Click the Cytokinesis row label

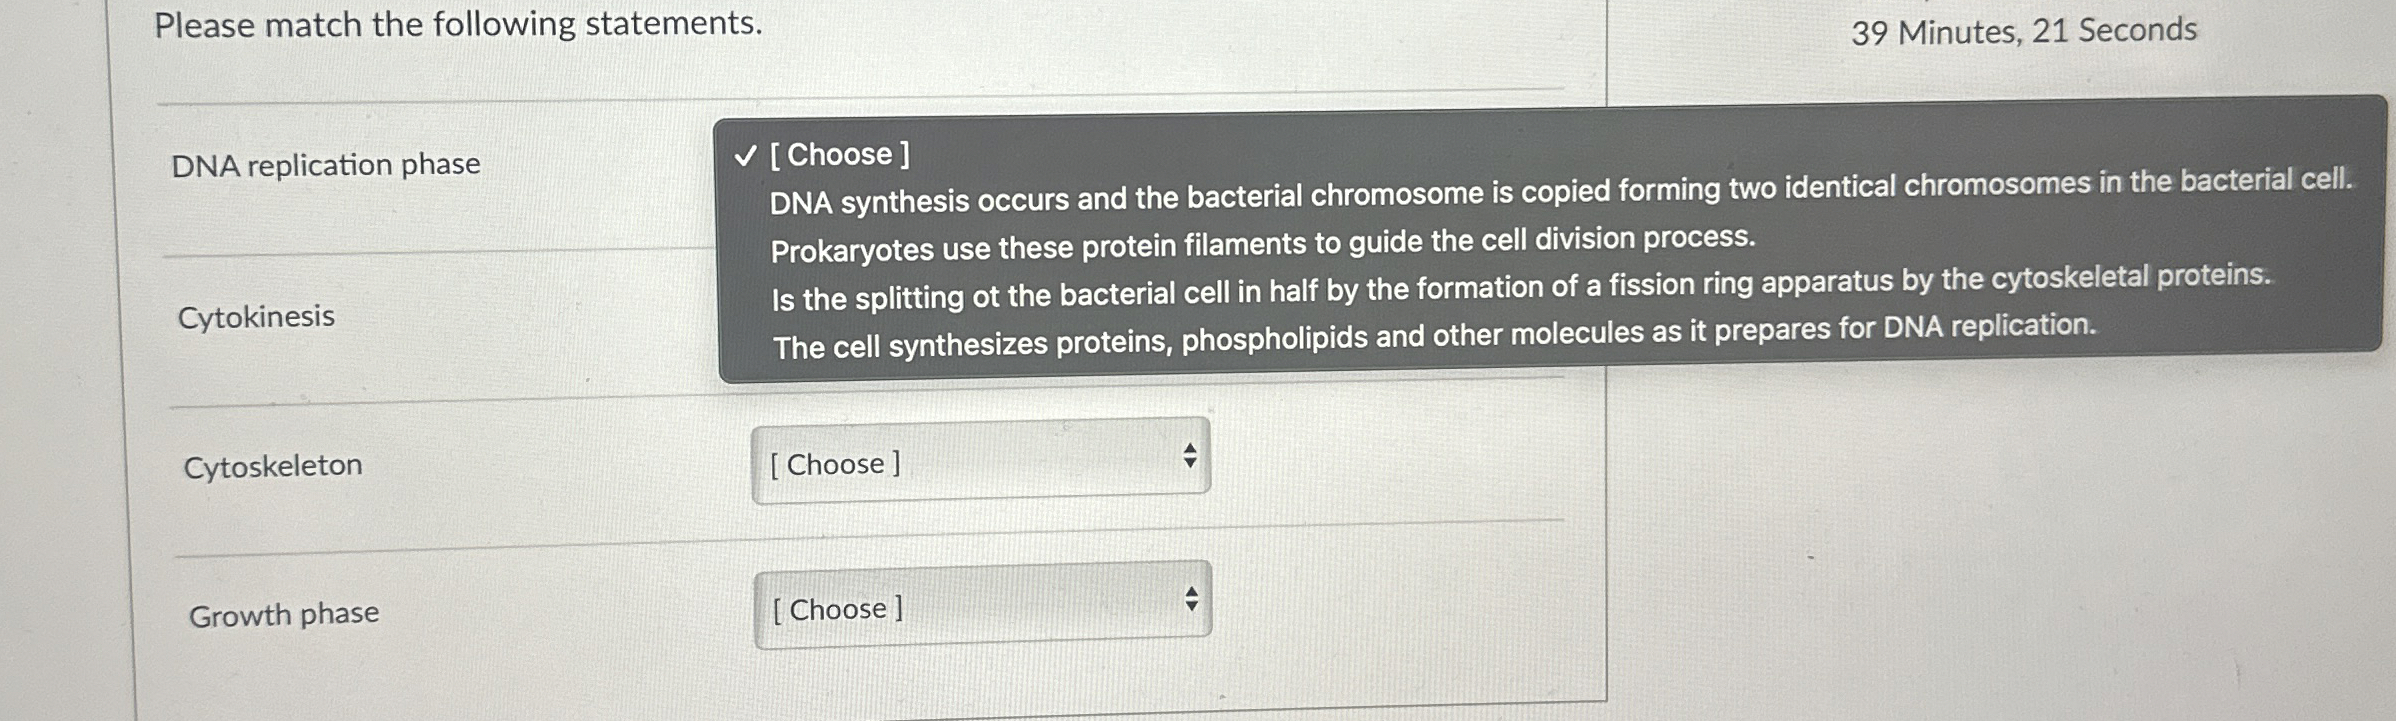tap(258, 316)
